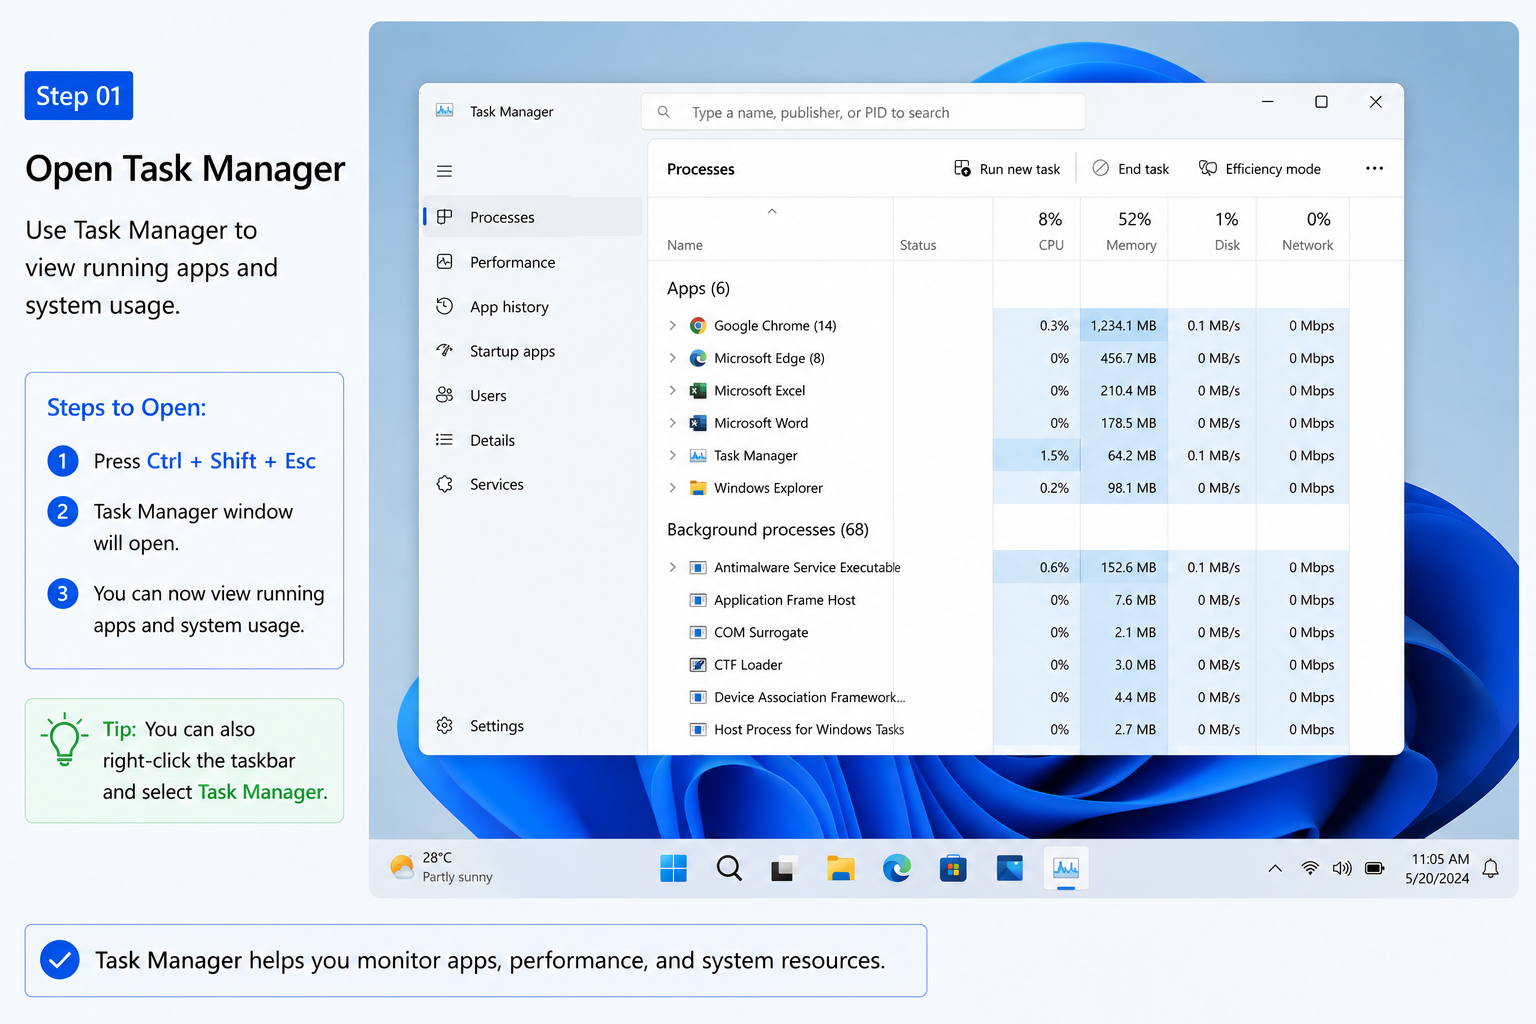Open Settings in Task Manager sidebar
This screenshot has height=1024, width=1536.
tap(532, 726)
